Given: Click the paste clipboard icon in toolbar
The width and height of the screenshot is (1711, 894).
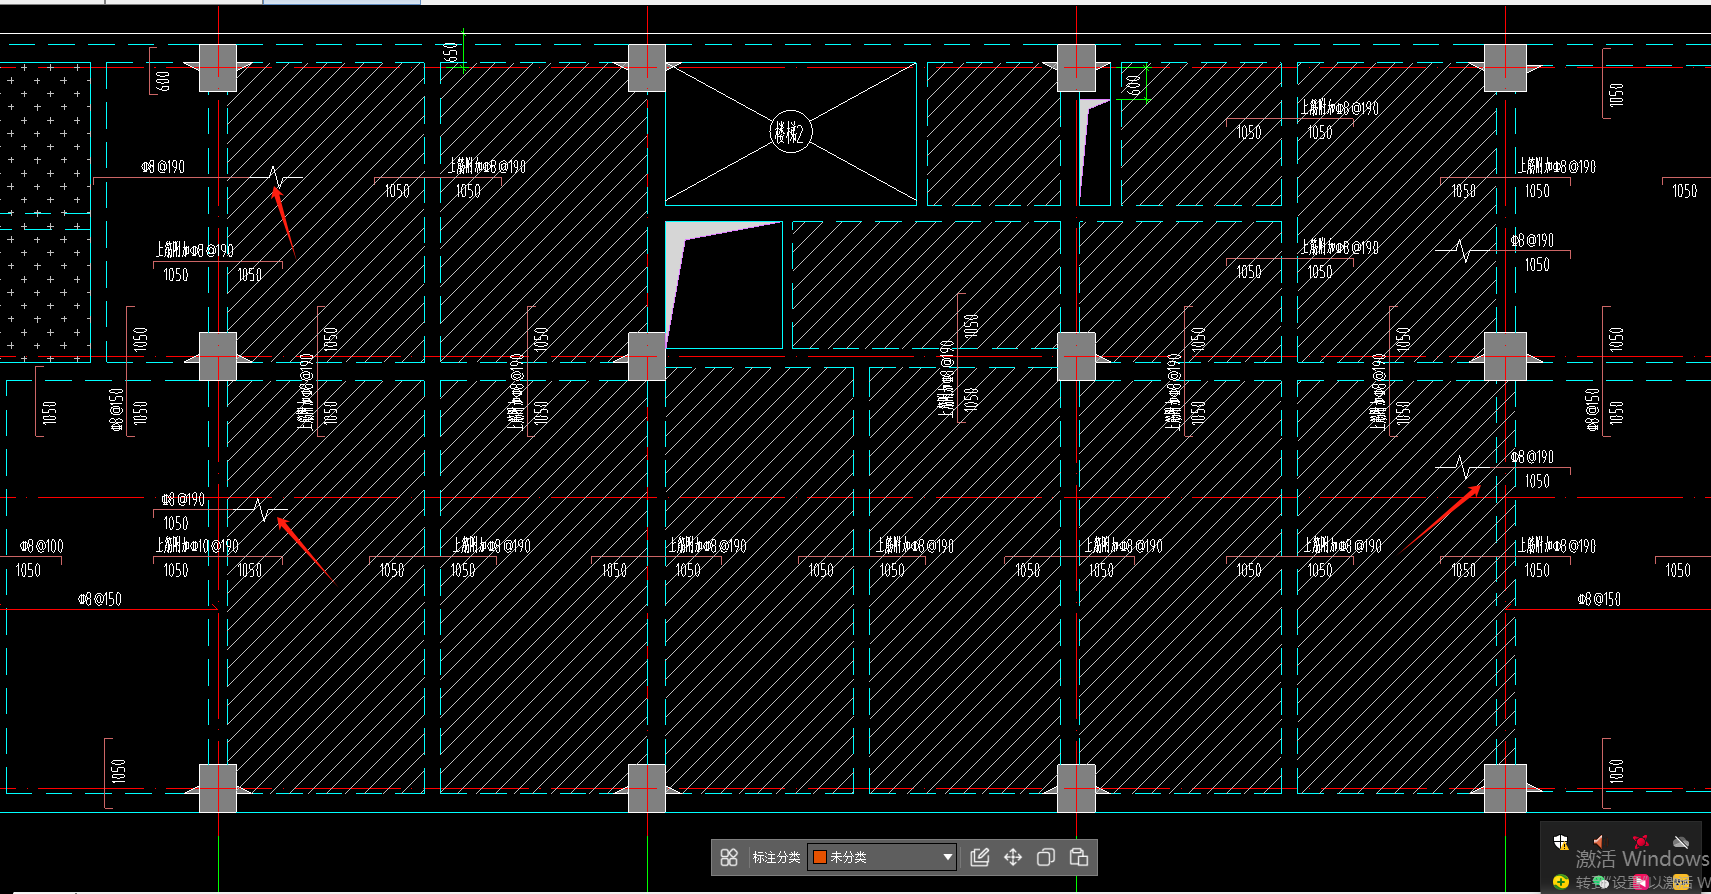Looking at the screenshot, I should (x=1079, y=857).
